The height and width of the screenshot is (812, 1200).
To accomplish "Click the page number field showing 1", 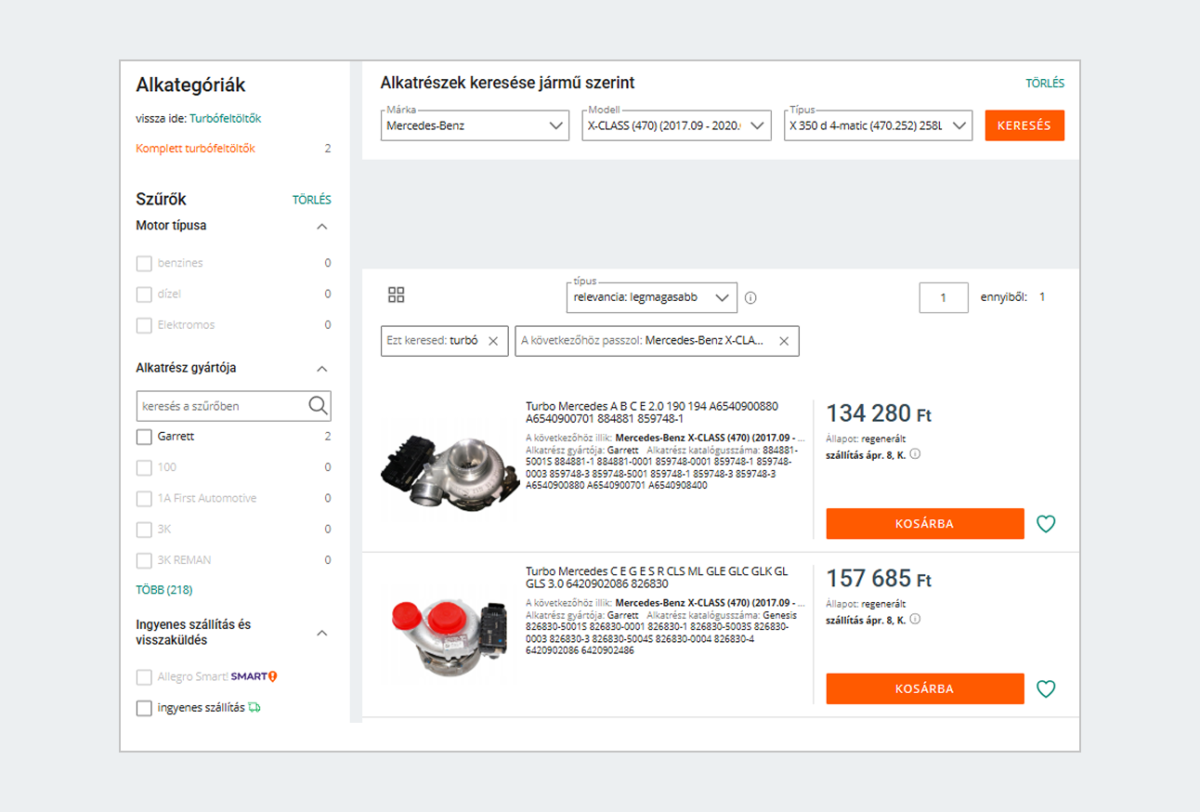I will coord(944,298).
